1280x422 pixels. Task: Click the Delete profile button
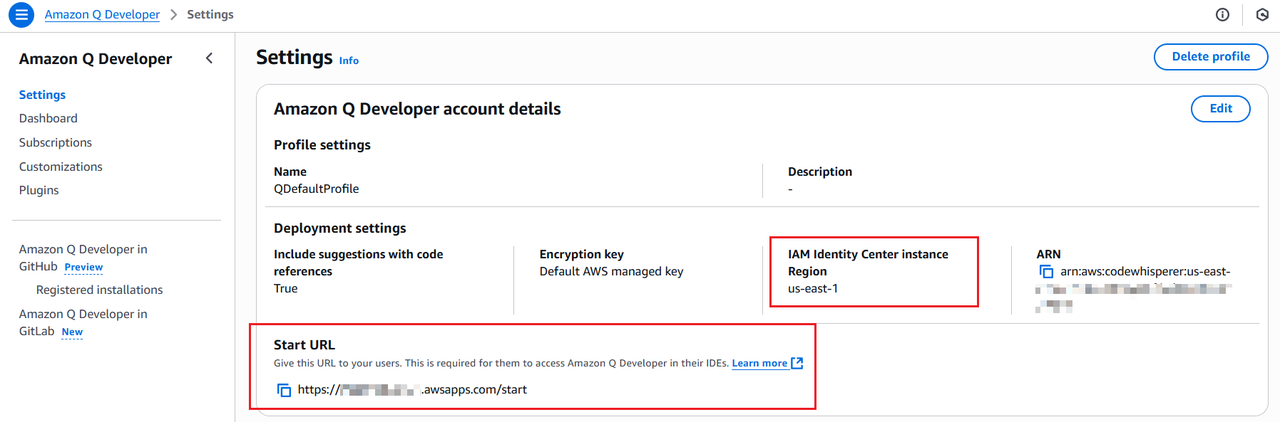click(1210, 57)
